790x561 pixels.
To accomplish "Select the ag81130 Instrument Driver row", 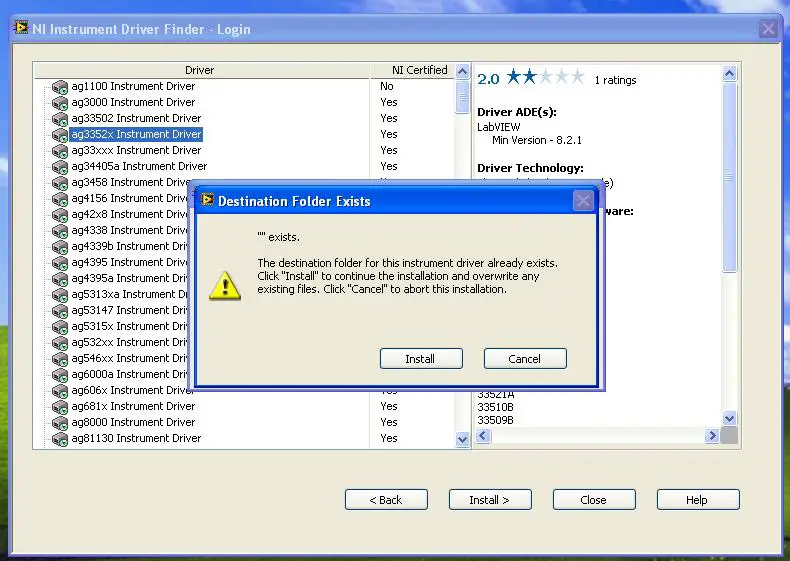I will 136,439.
